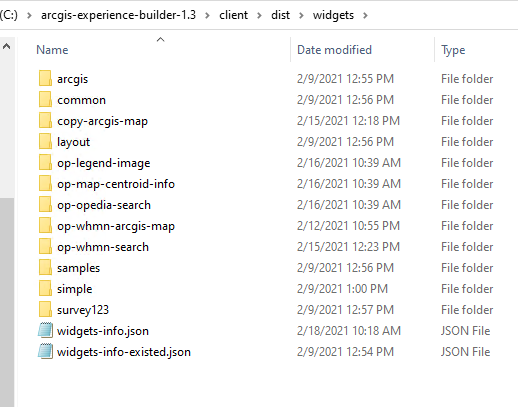Select the op-map-centroid-info folder name
Viewport: 518px width, 407px height.
point(116,184)
